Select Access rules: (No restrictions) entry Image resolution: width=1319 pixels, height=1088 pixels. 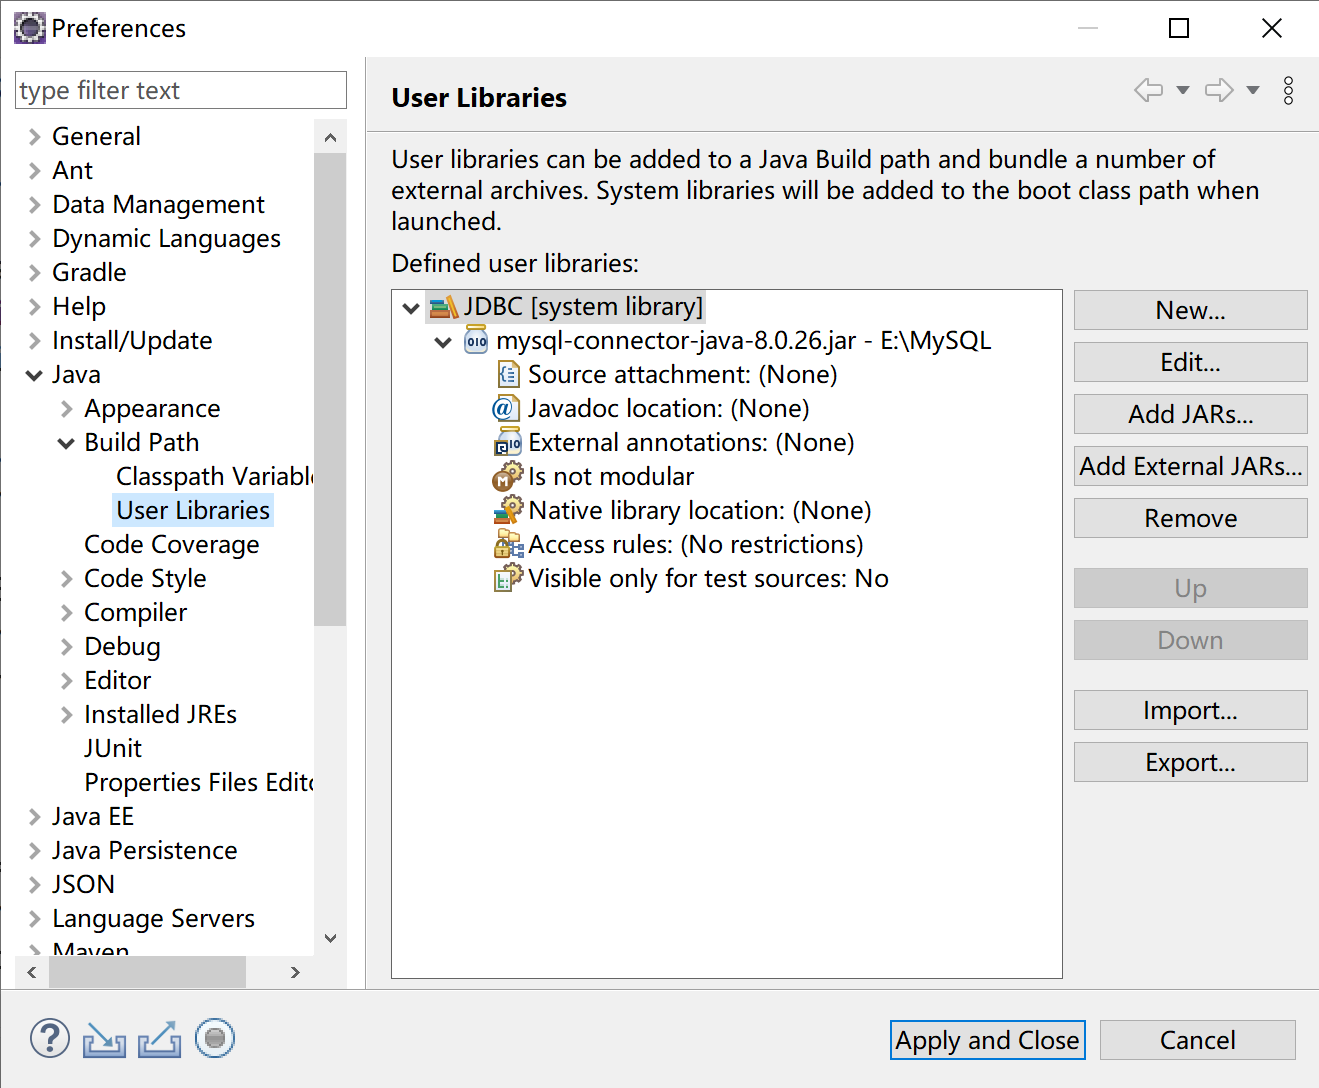pos(695,544)
